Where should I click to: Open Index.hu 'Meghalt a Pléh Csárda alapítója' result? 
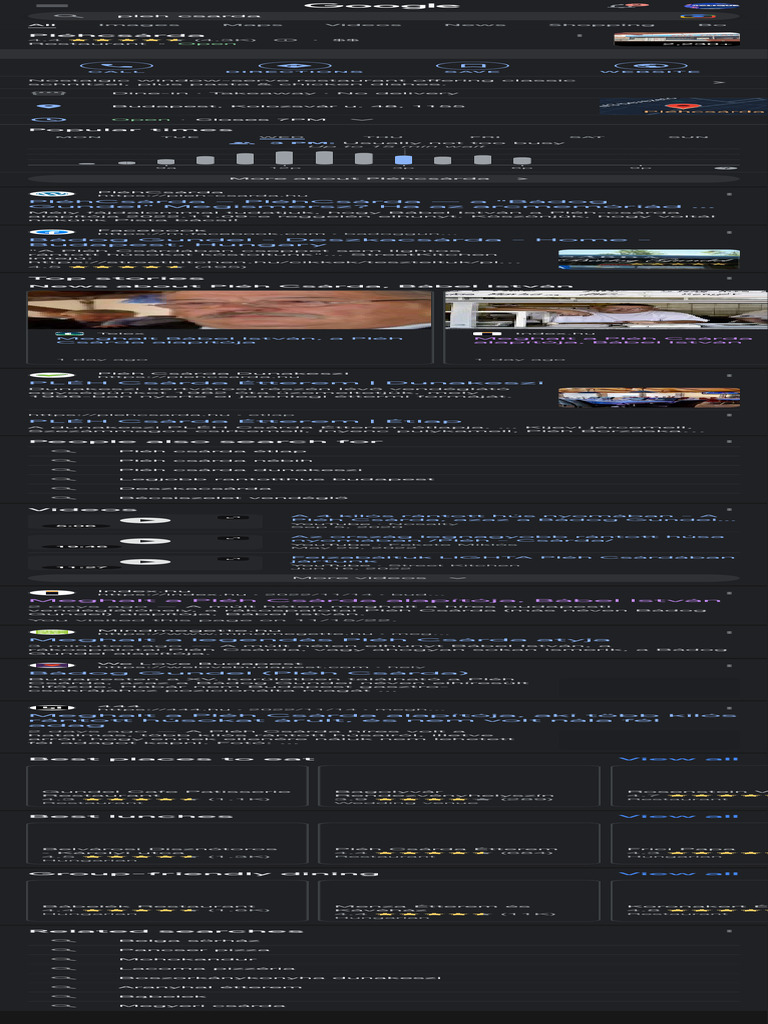(x=375, y=600)
